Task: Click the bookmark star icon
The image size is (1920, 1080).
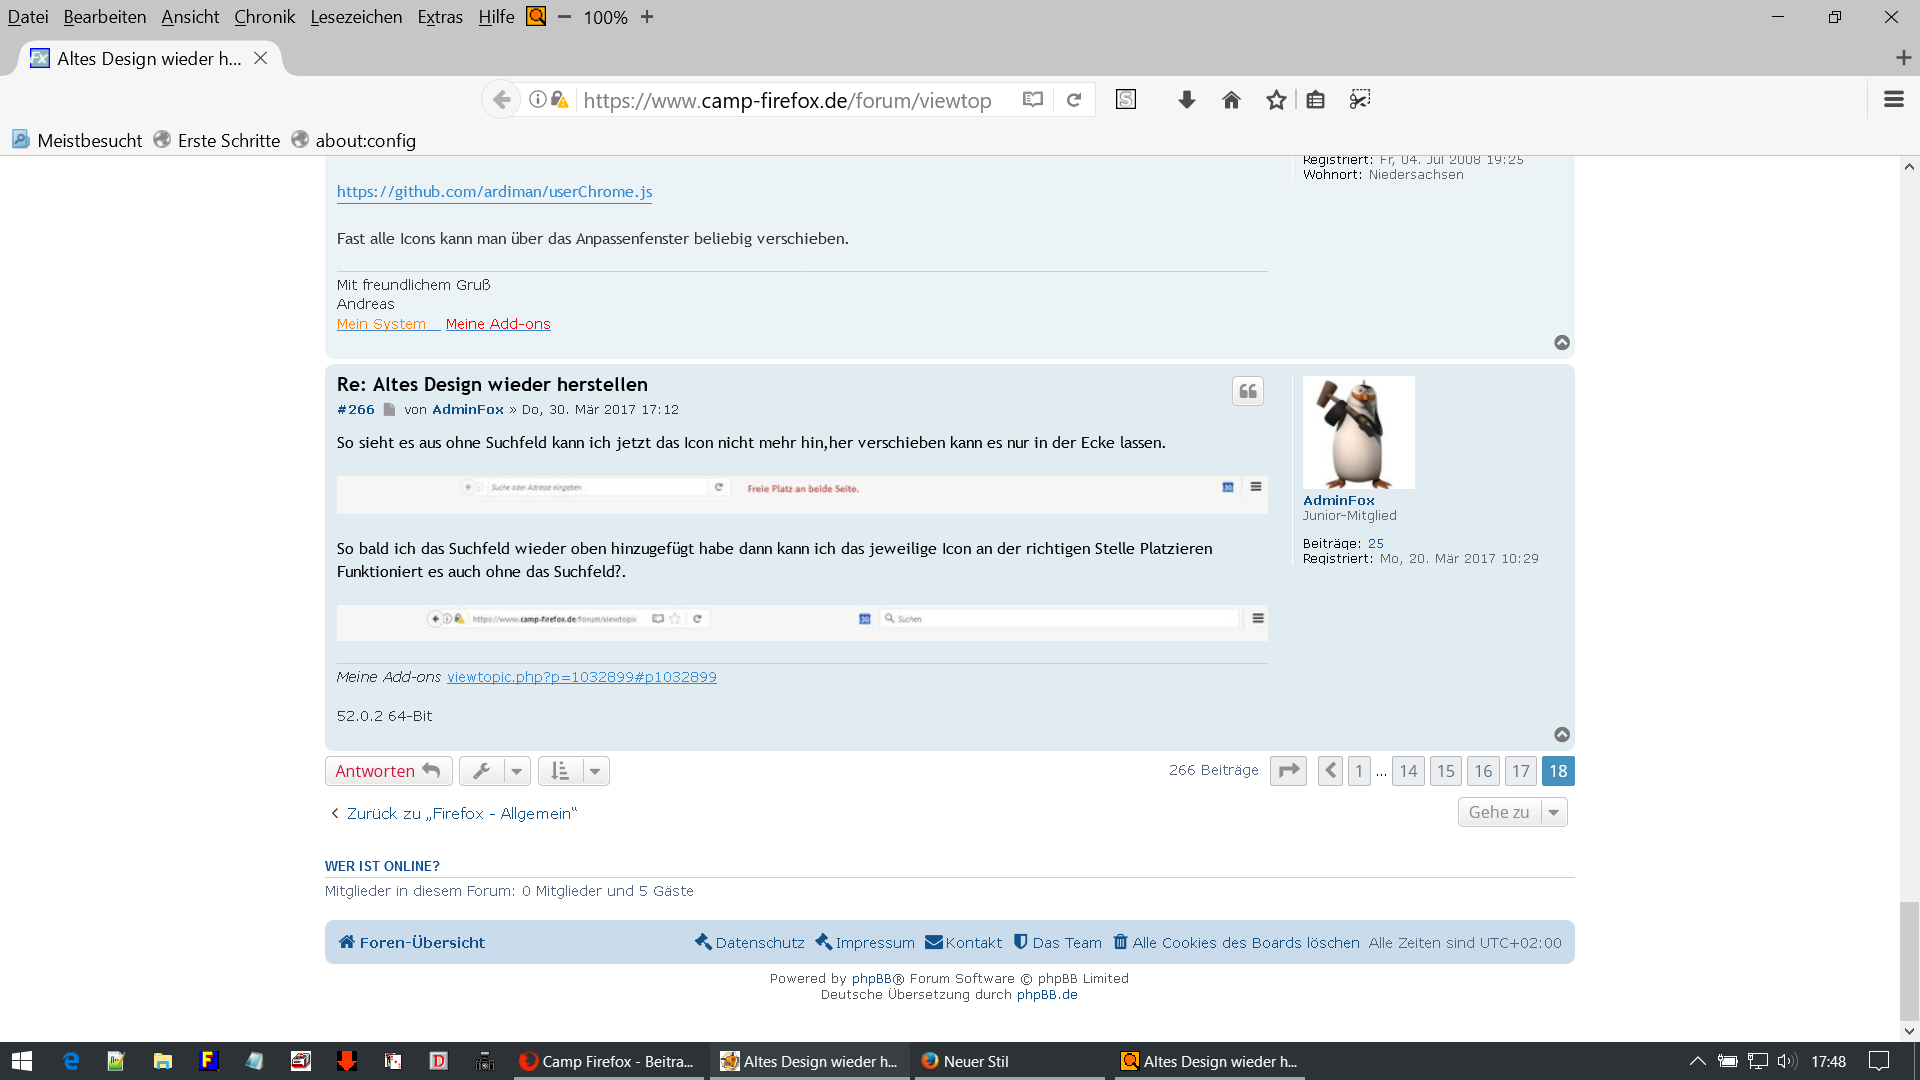Action: pyautogui.click(x=1276, y=99)
